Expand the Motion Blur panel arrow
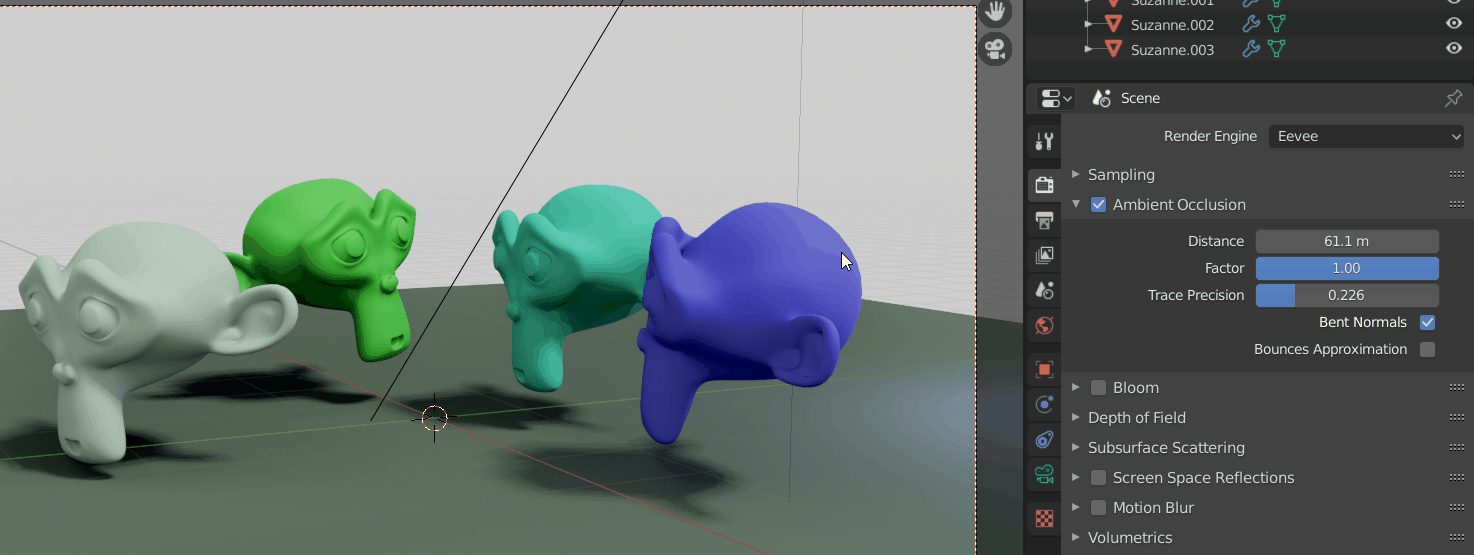This screenshot has height=555, width=1474. tap(1076, 507)
